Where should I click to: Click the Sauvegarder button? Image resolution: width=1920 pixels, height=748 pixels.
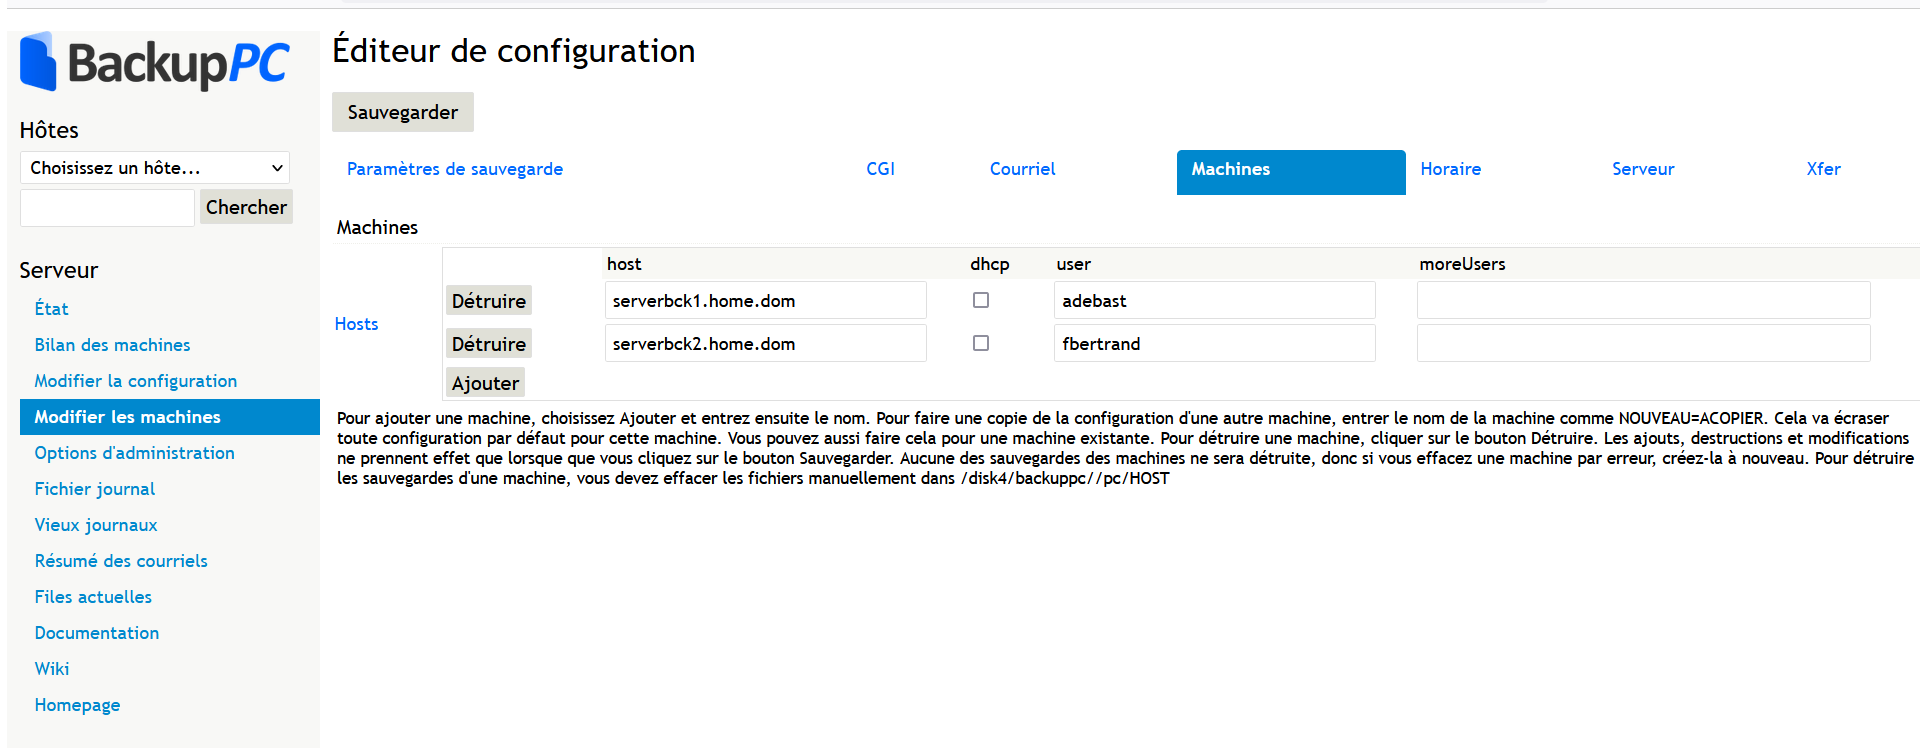click(x=402, y=112)
